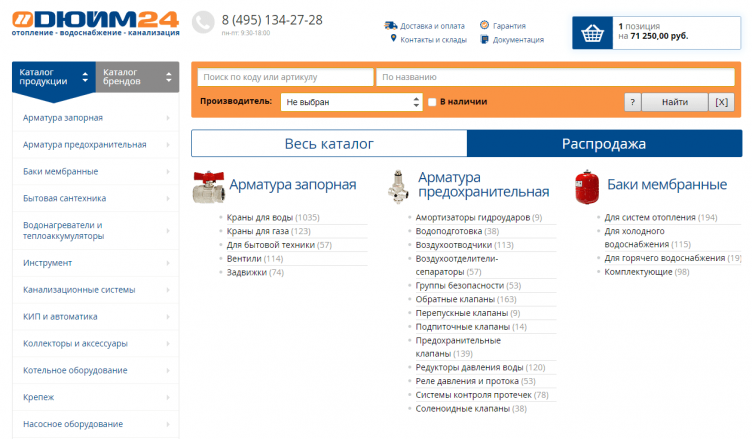Expand 'Инструмент' sidebar arrow
This screenshot has height=439, width=752.
coord(168,263)
